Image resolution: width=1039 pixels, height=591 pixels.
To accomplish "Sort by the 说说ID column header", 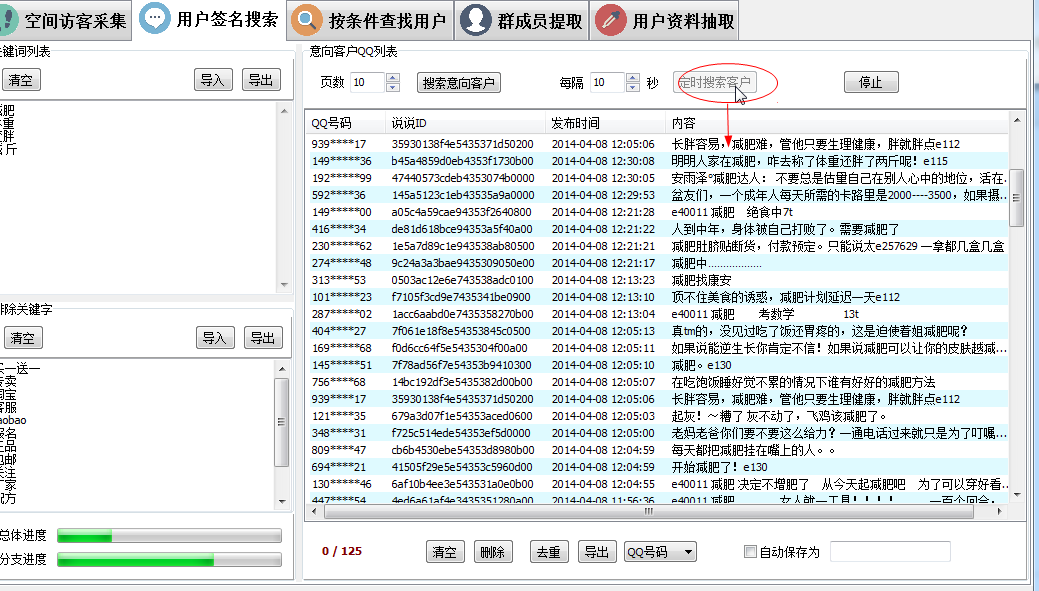I will pos(466,123).
